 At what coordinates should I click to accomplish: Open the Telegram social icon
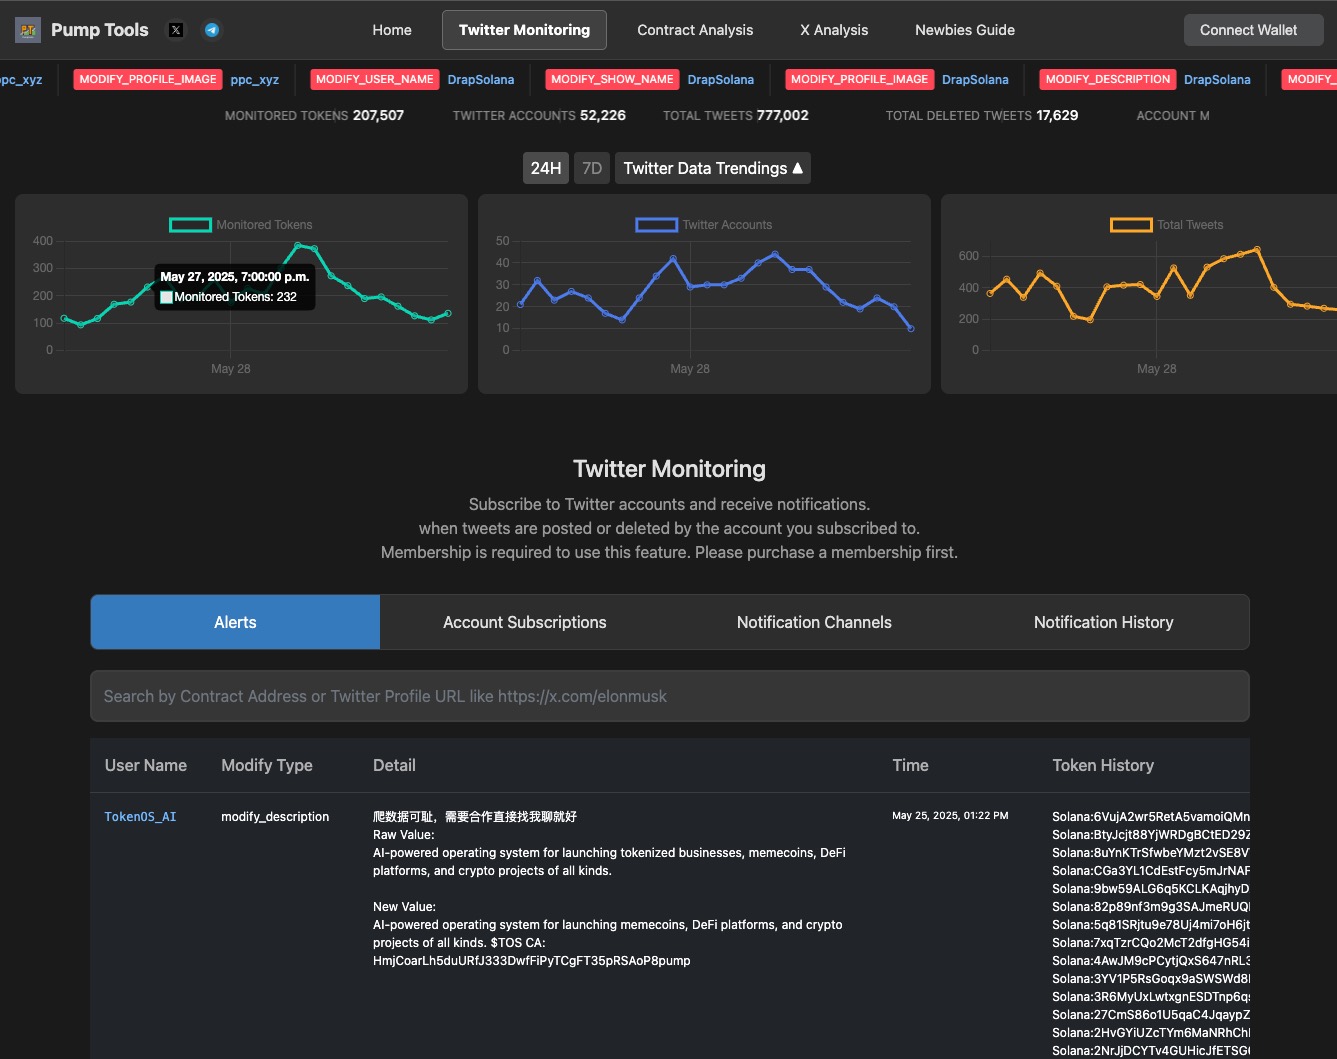click(x=212, y=30)
